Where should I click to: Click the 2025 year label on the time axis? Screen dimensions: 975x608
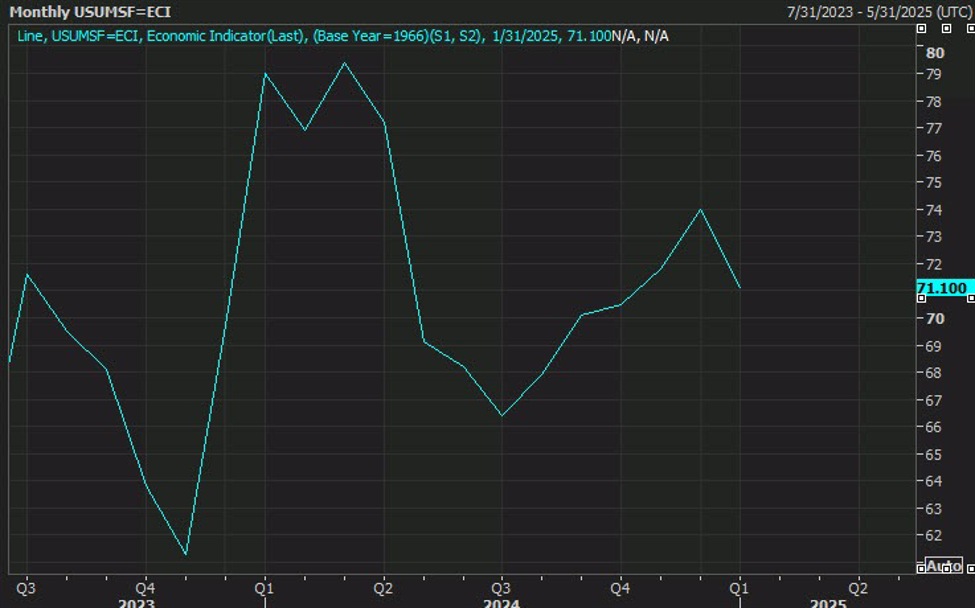click(x=828, y=603)
